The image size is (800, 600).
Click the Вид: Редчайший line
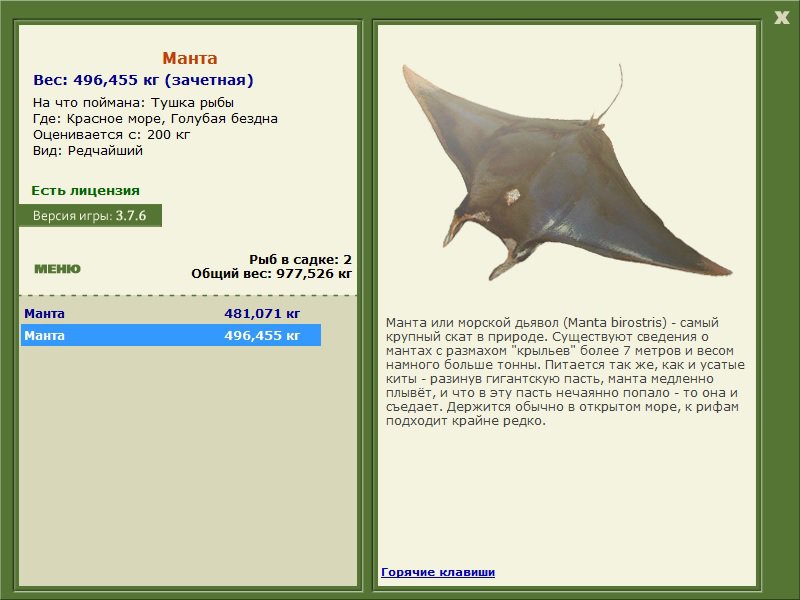88,151
